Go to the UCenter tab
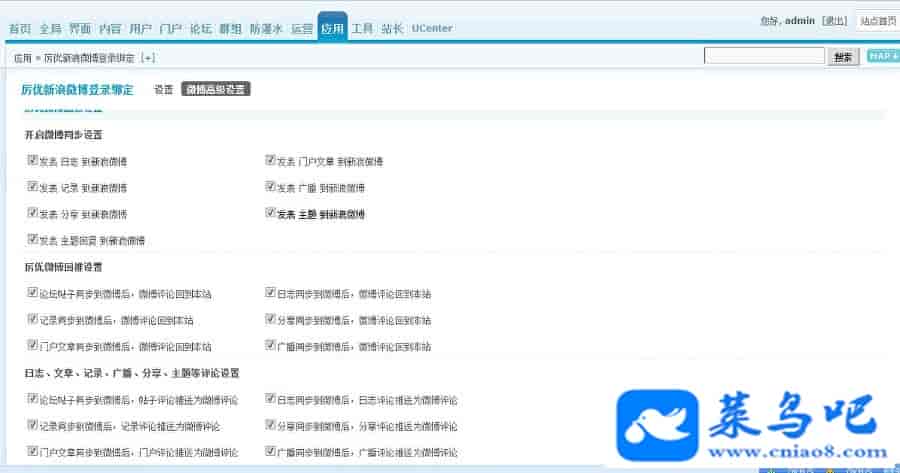Image resolution: width=900 pixels, height=473 pixels. click(x=432, y=29)
